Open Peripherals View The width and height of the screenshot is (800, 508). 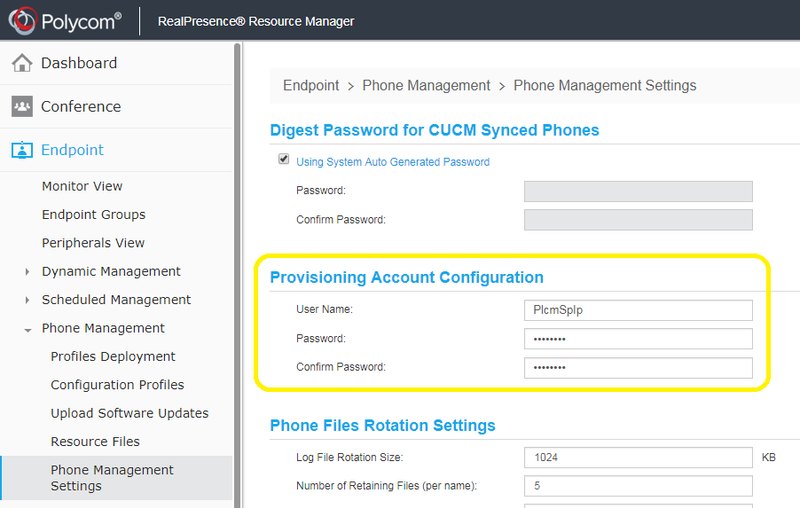tap(93, 243)
